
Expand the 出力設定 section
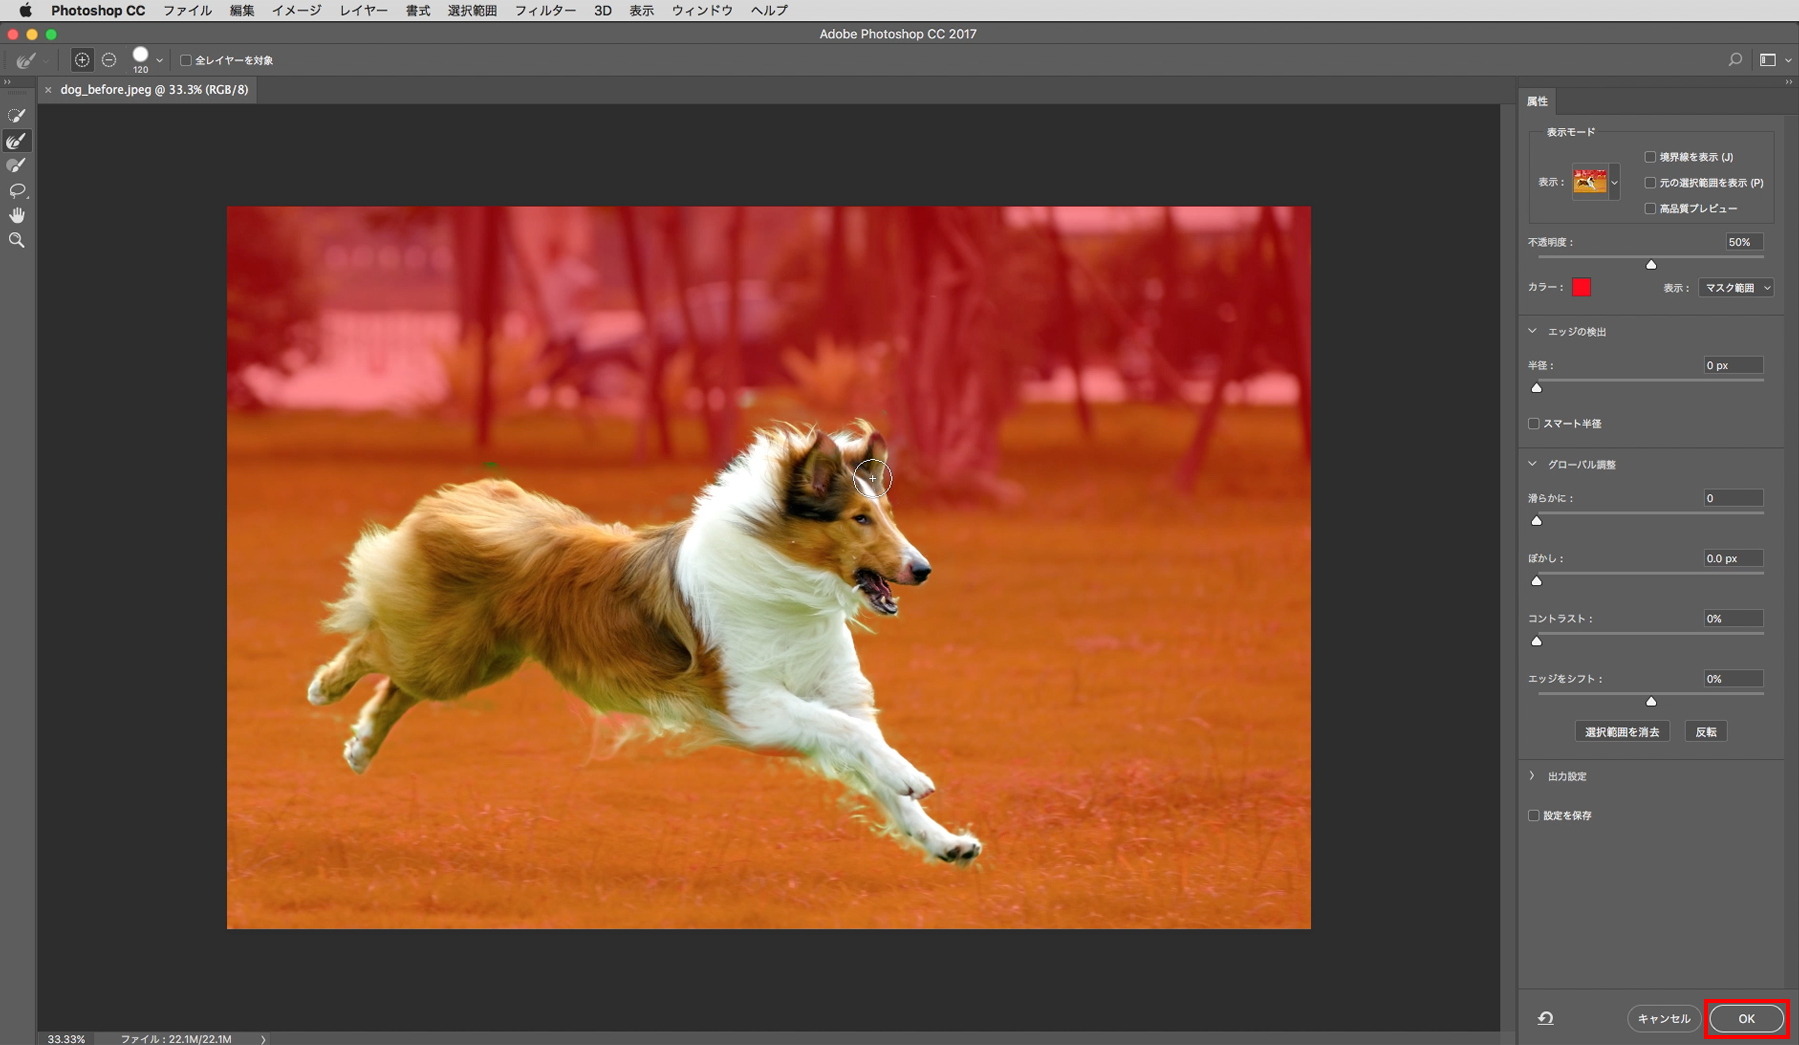[1532, 776]
